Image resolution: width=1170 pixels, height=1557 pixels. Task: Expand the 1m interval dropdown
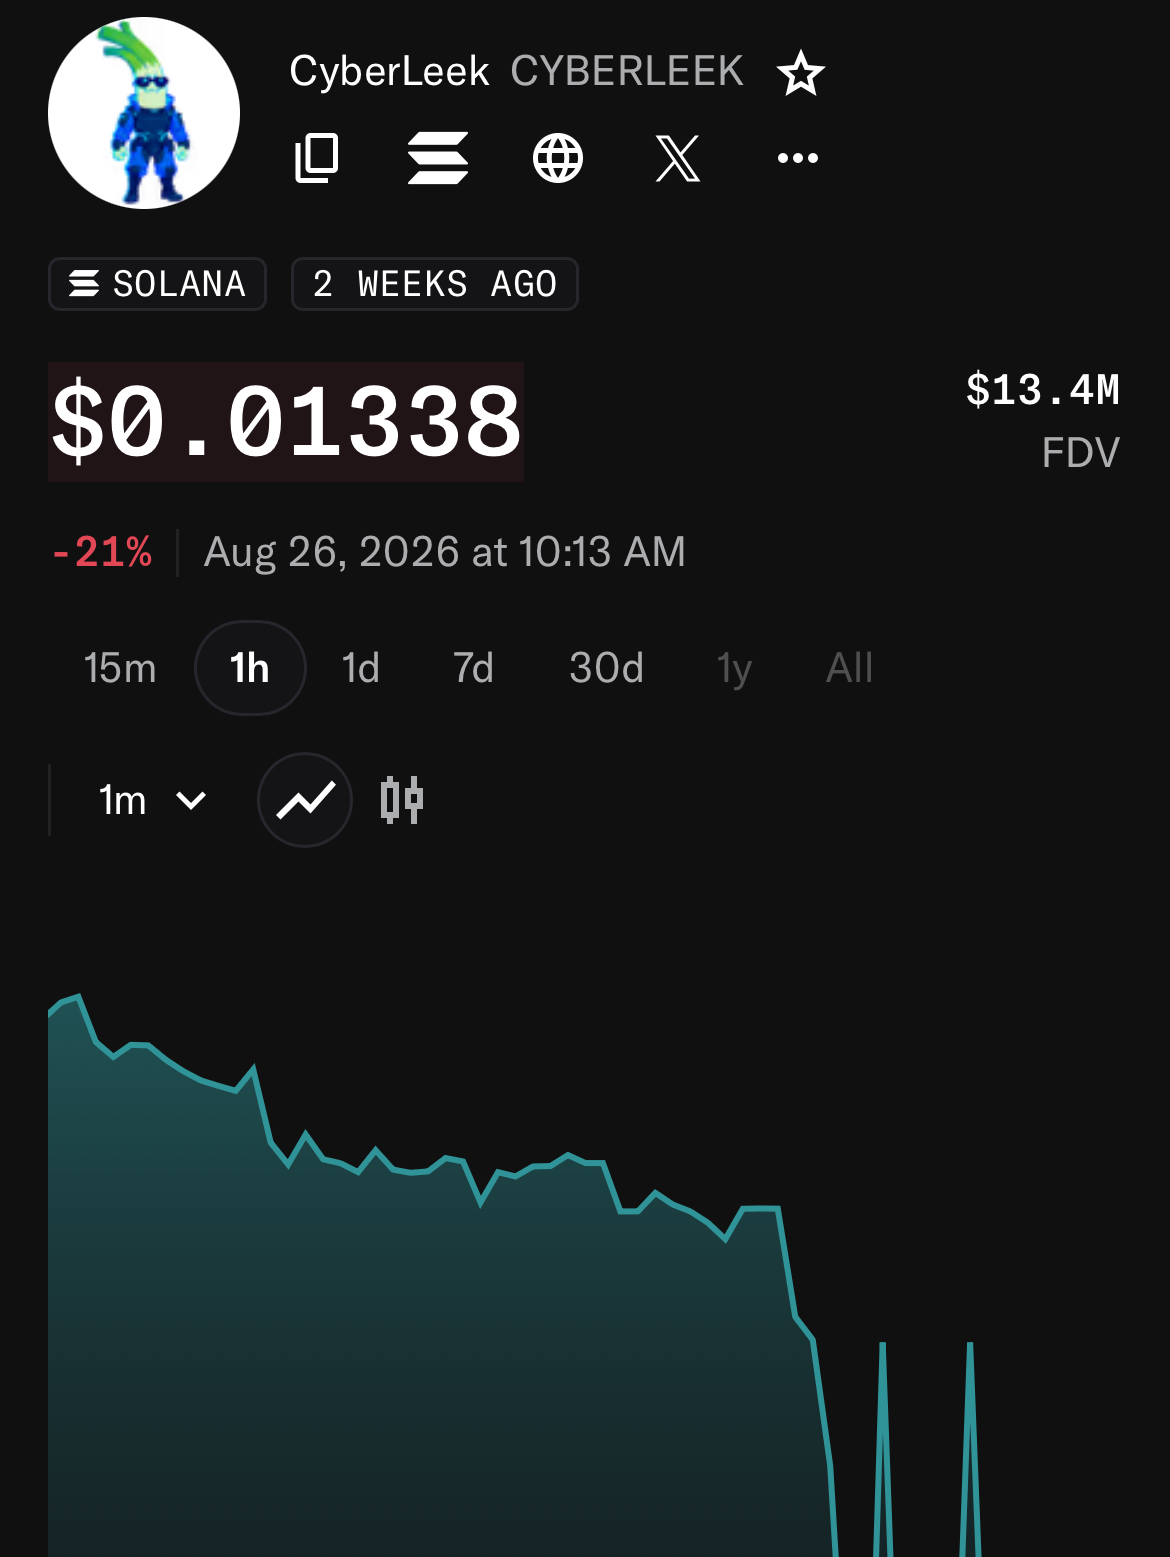[x=152, y=800]
